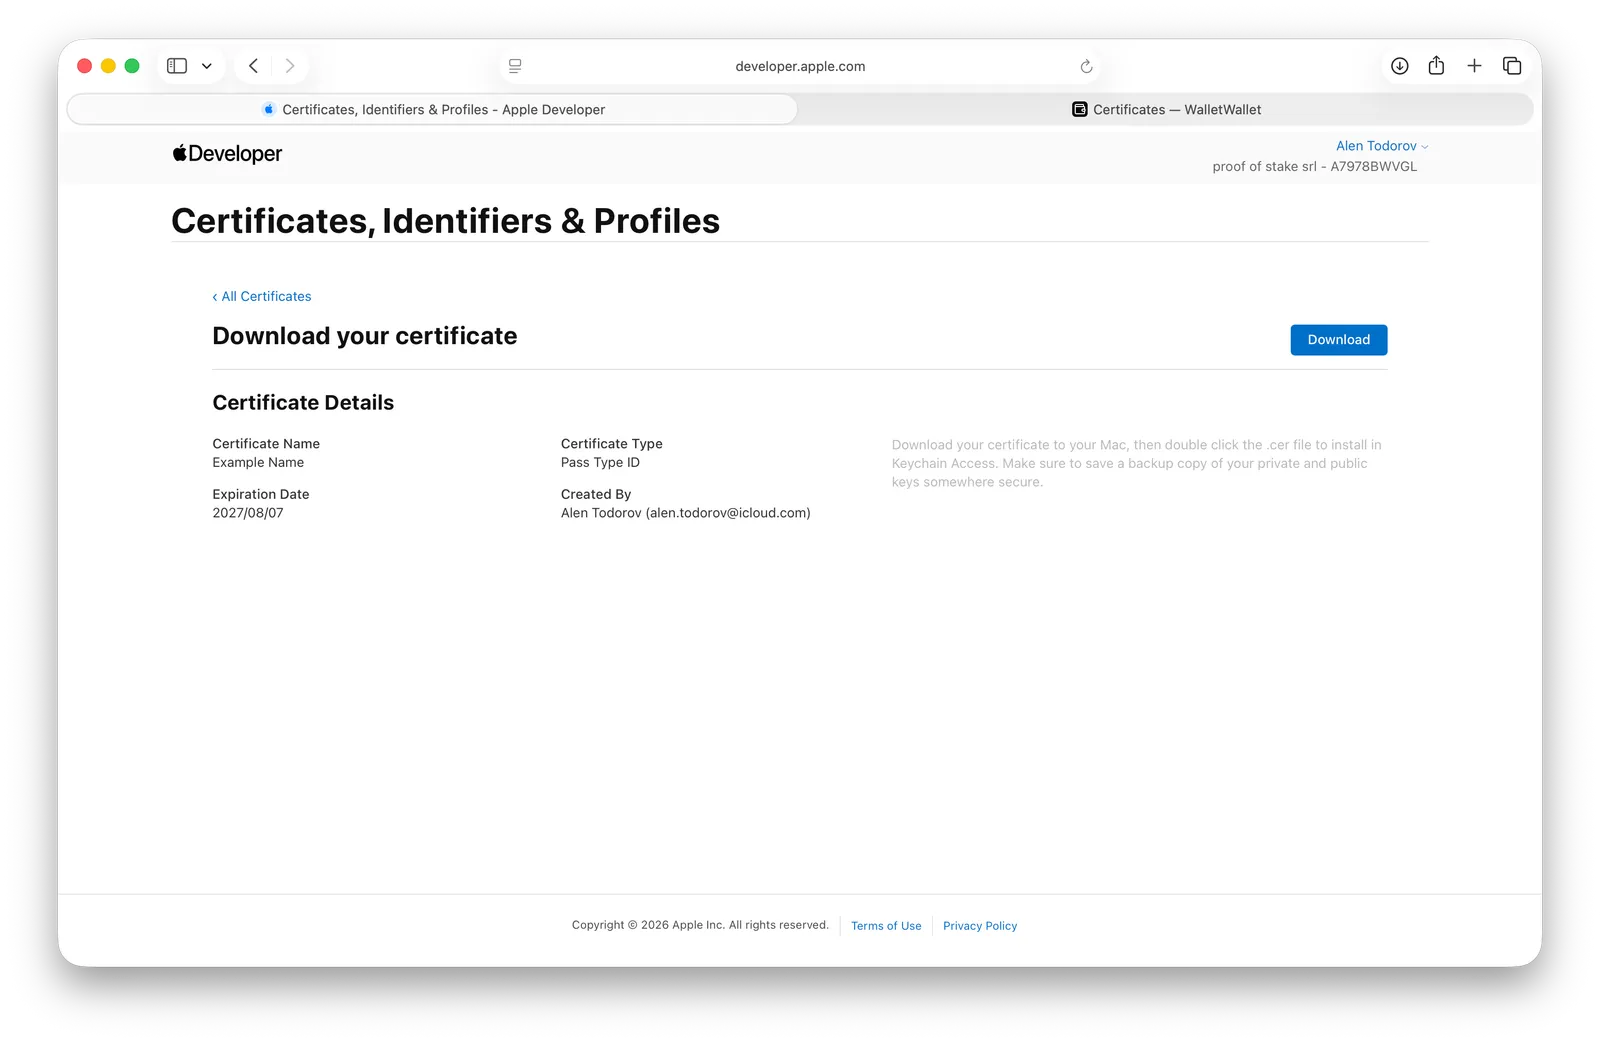Click the Certificate Details heading

point(303,402)
